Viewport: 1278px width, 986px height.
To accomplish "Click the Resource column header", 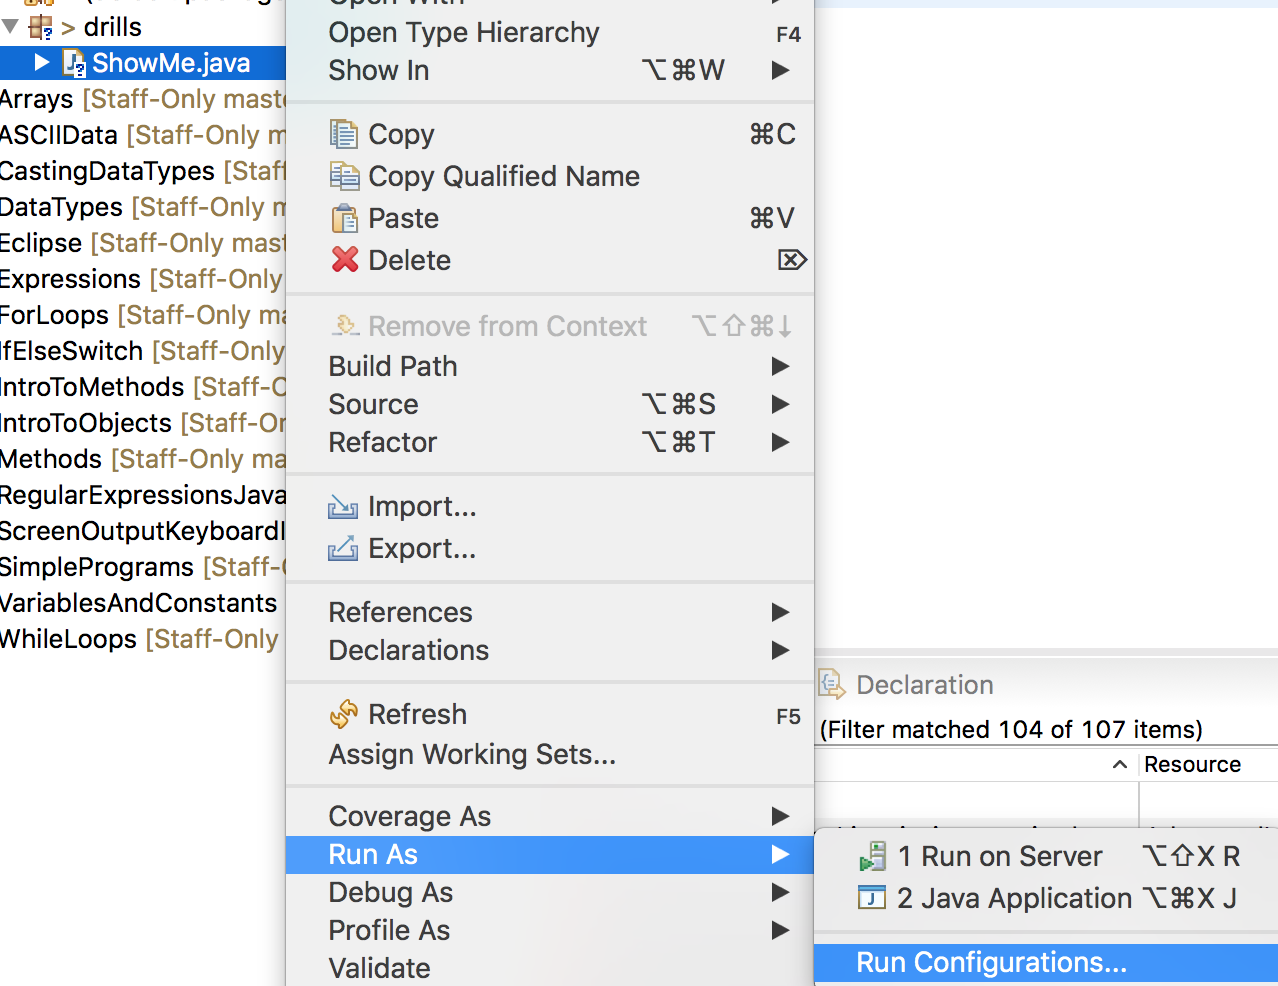I will click(1192, 764).
